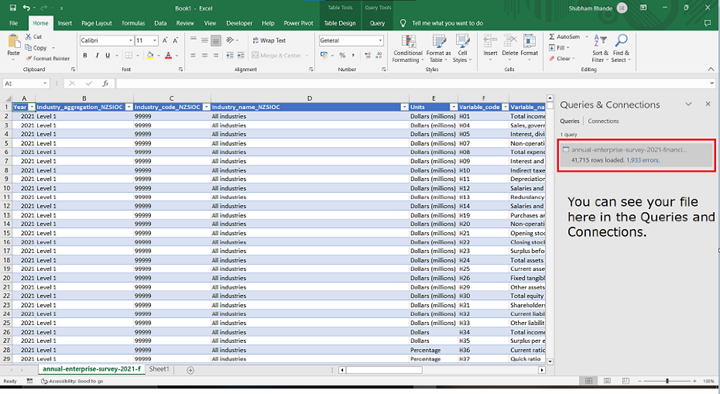The image size is (720, 394).
Task: Open the Industry_aggregation_NZSIOC filter dropdown
Action: click(x=129, y=107)
